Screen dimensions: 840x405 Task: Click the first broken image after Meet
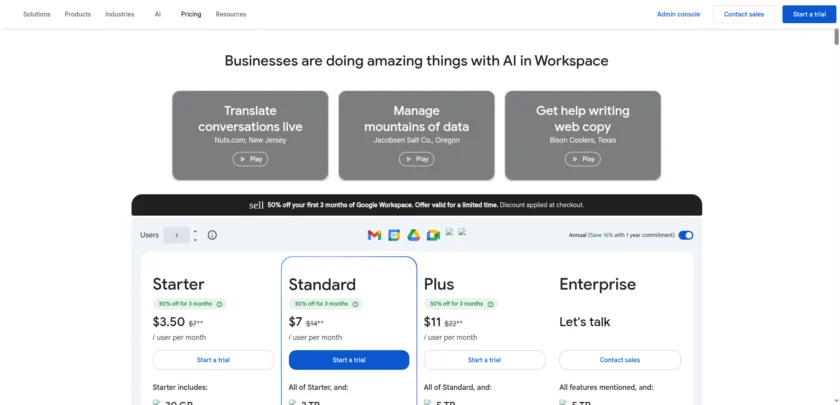coord(449,232)
